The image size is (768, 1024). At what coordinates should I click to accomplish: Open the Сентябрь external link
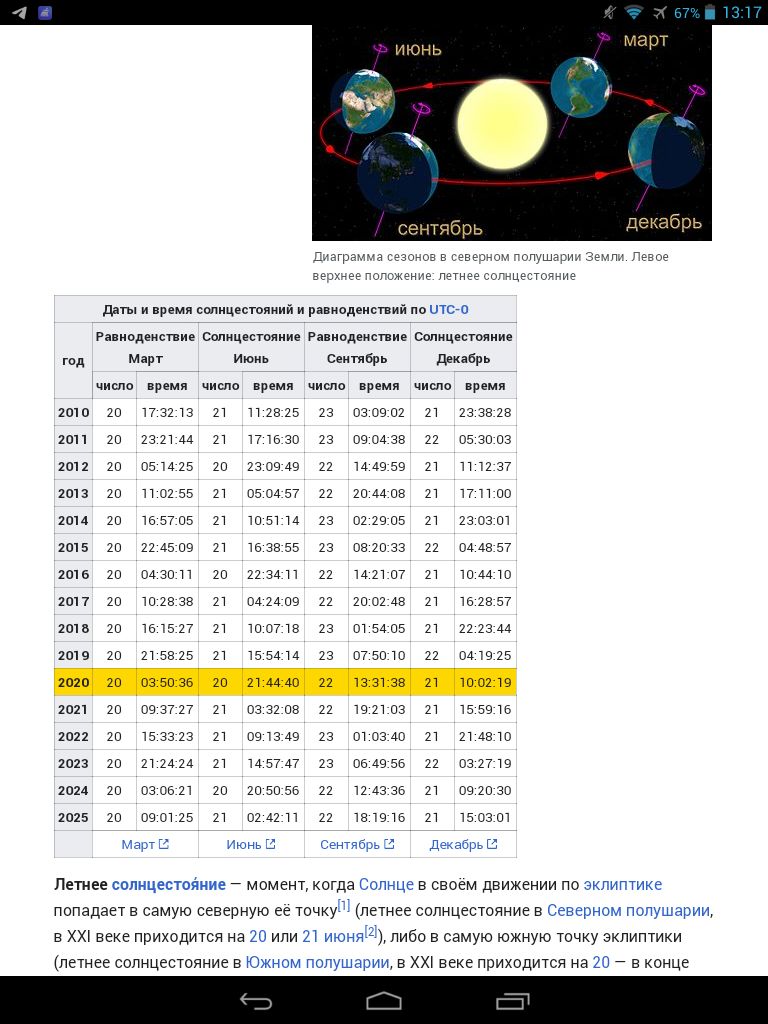click(357, 844)
